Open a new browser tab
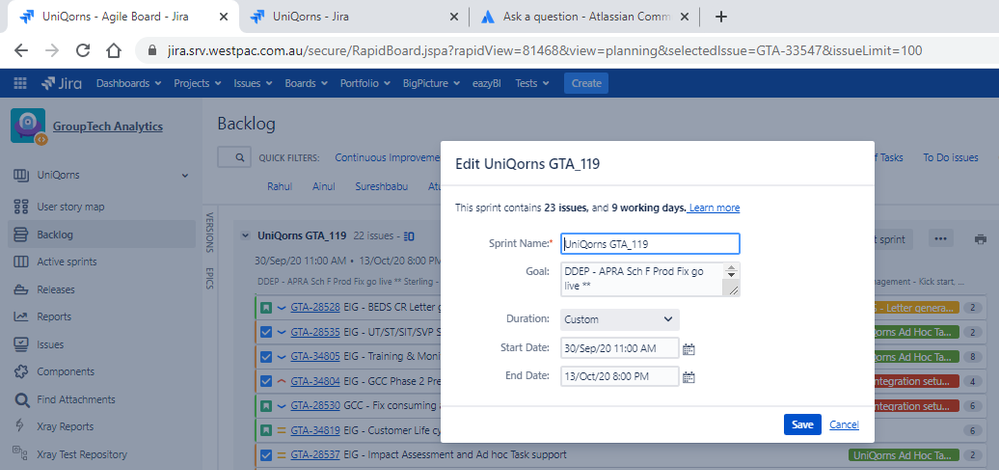This screenshot has height=470, width=999. coord(721,17)
